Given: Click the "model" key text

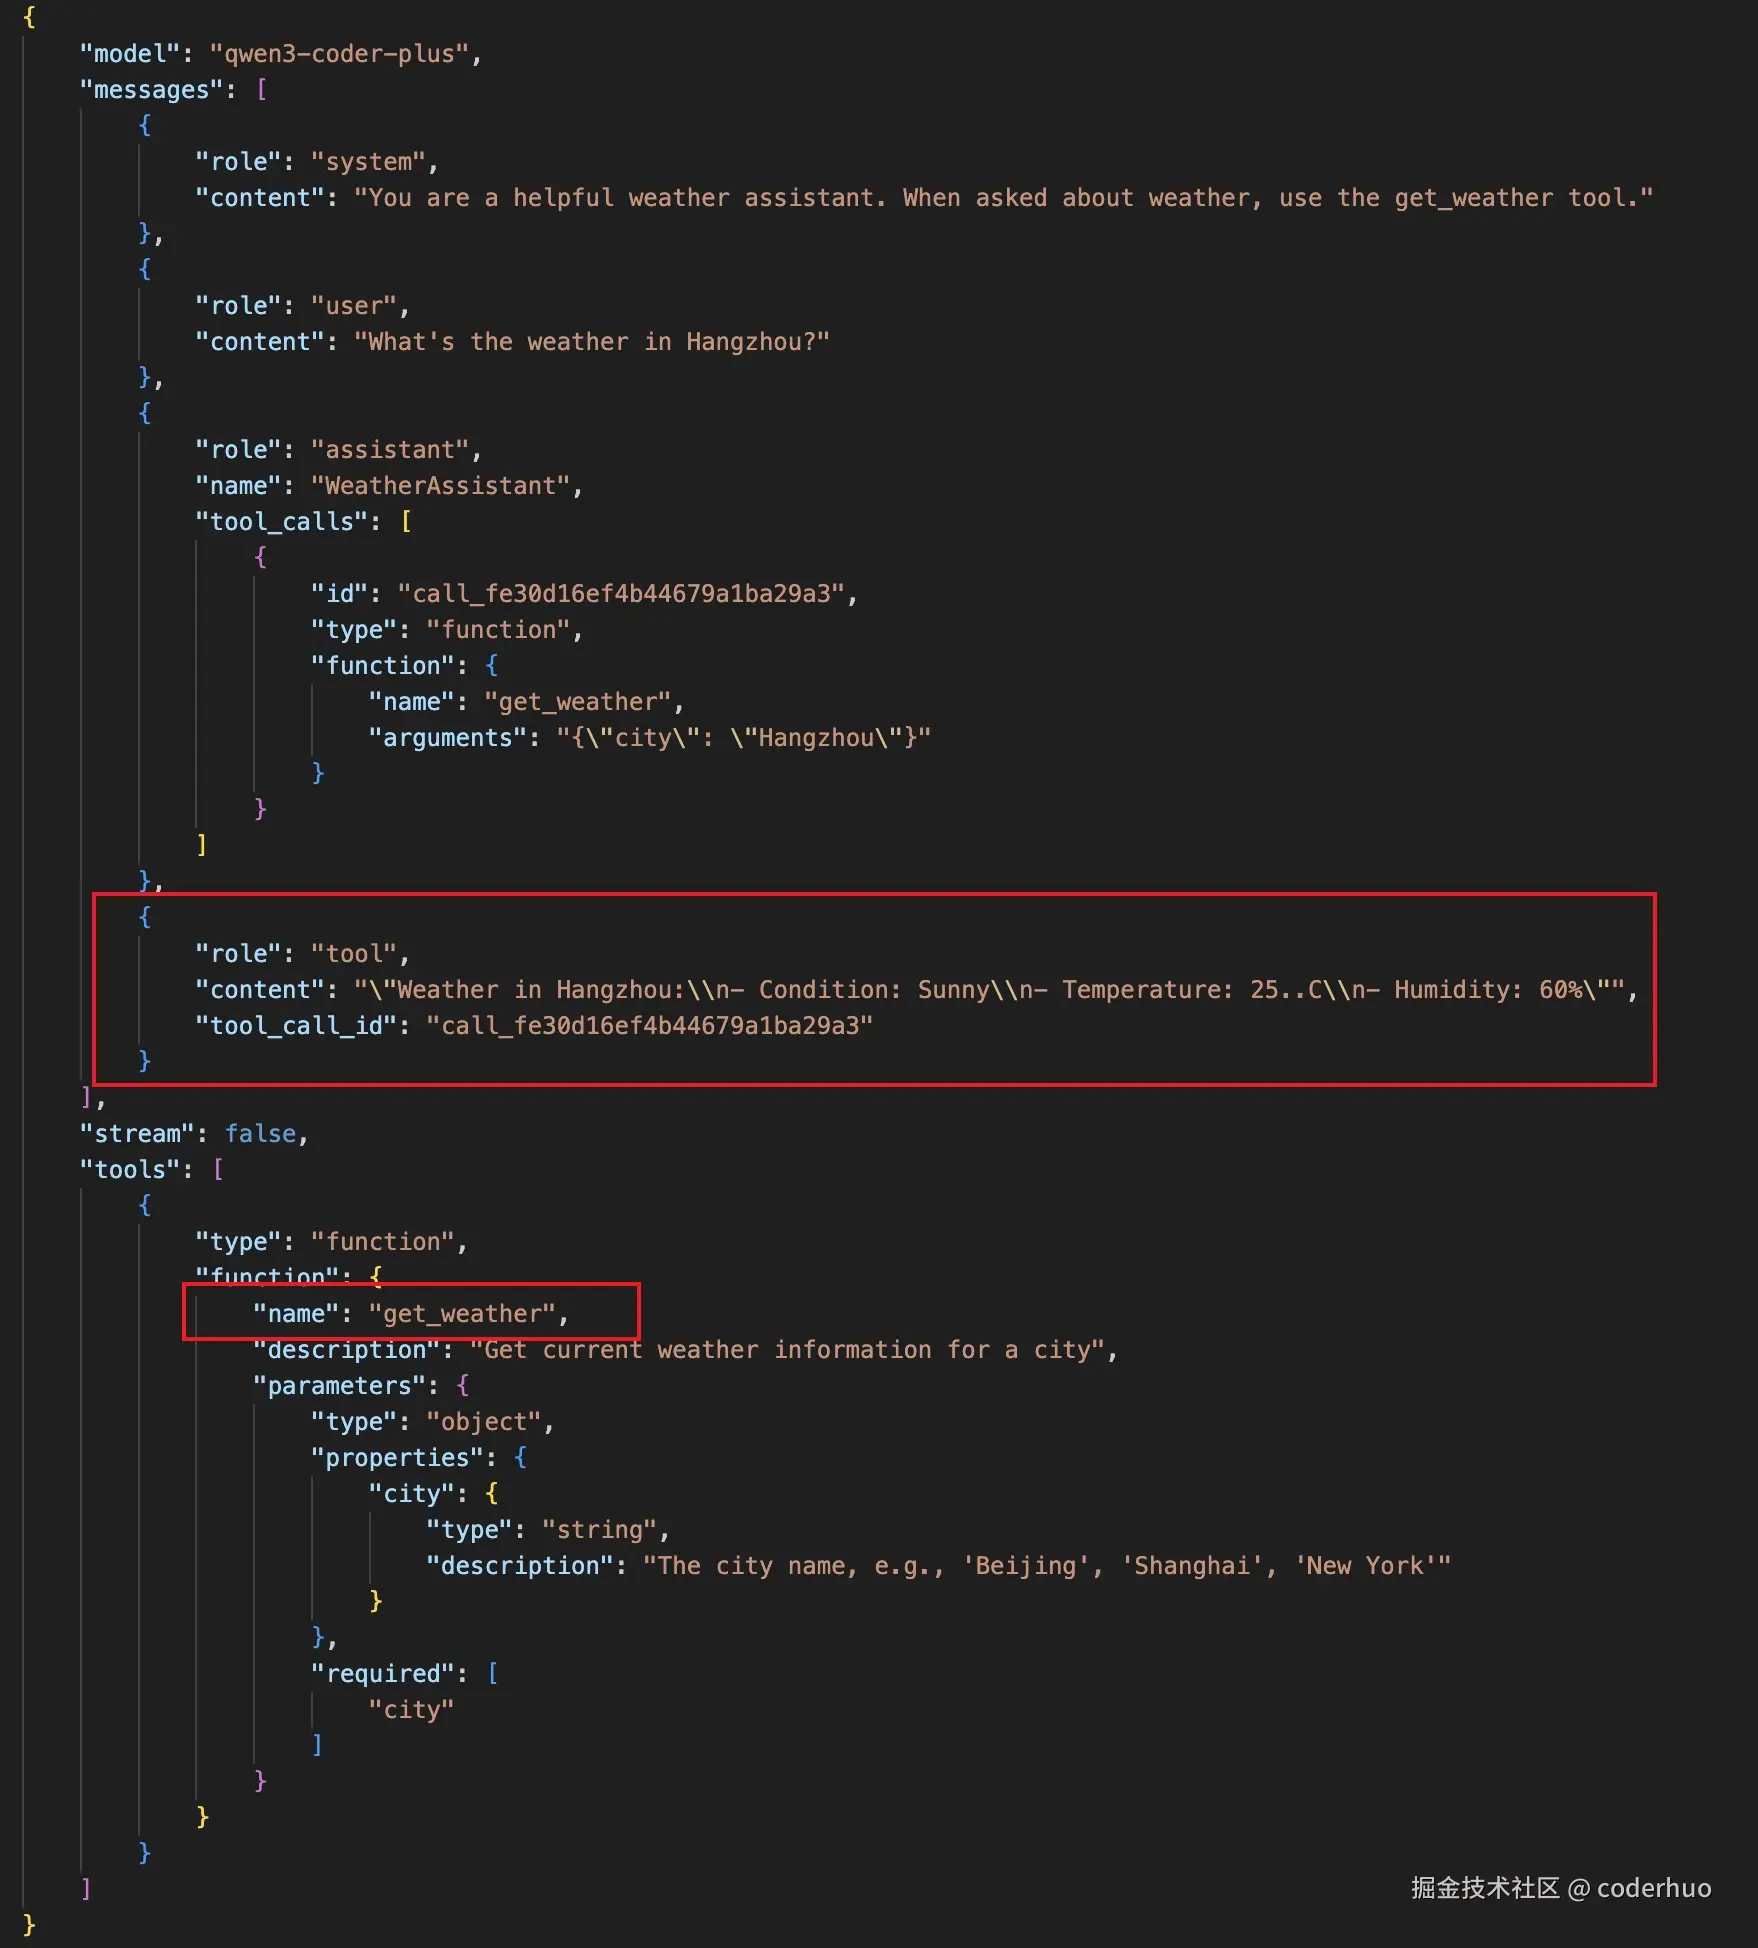Looking at the screenshot, I should [130, 54].
